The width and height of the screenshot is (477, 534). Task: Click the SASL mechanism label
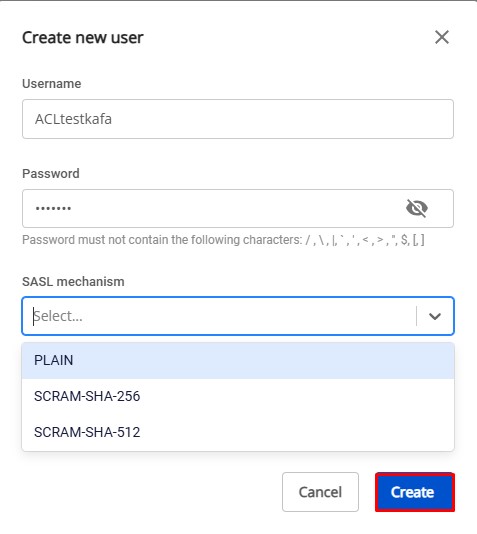coord(73,282)
